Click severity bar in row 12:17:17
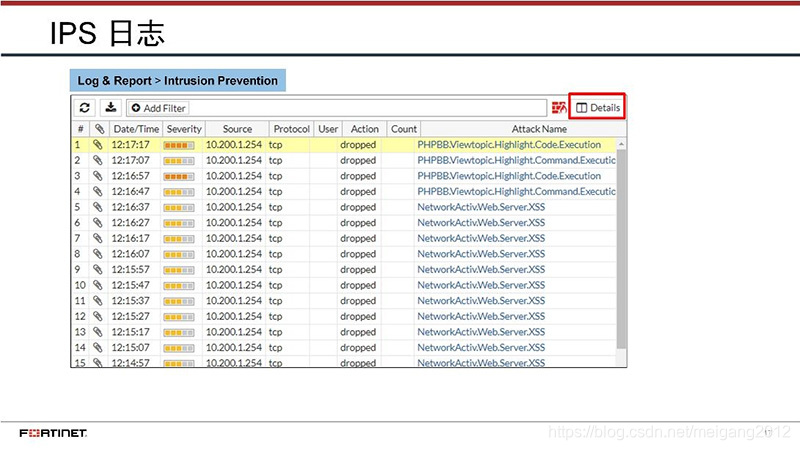This screenshot has height=450, width=800. pos(179,146)
